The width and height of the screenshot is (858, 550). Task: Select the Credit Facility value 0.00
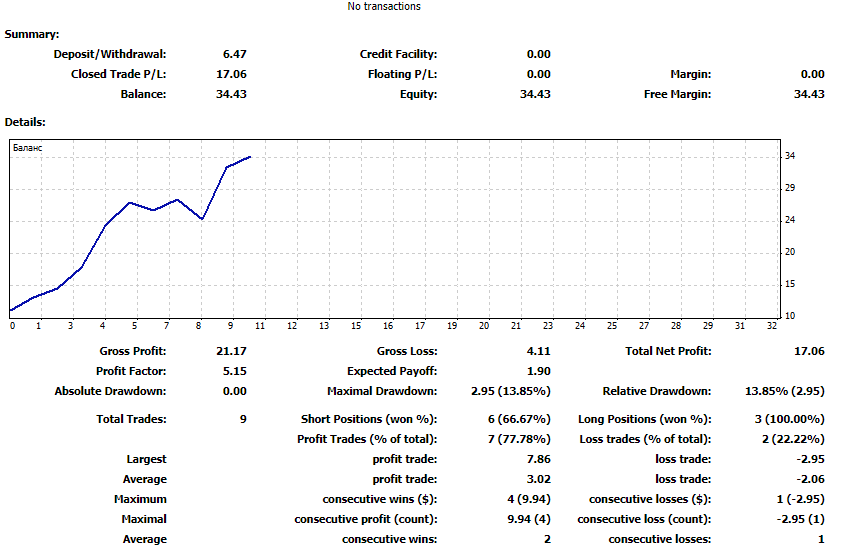[x=538, y=54]
